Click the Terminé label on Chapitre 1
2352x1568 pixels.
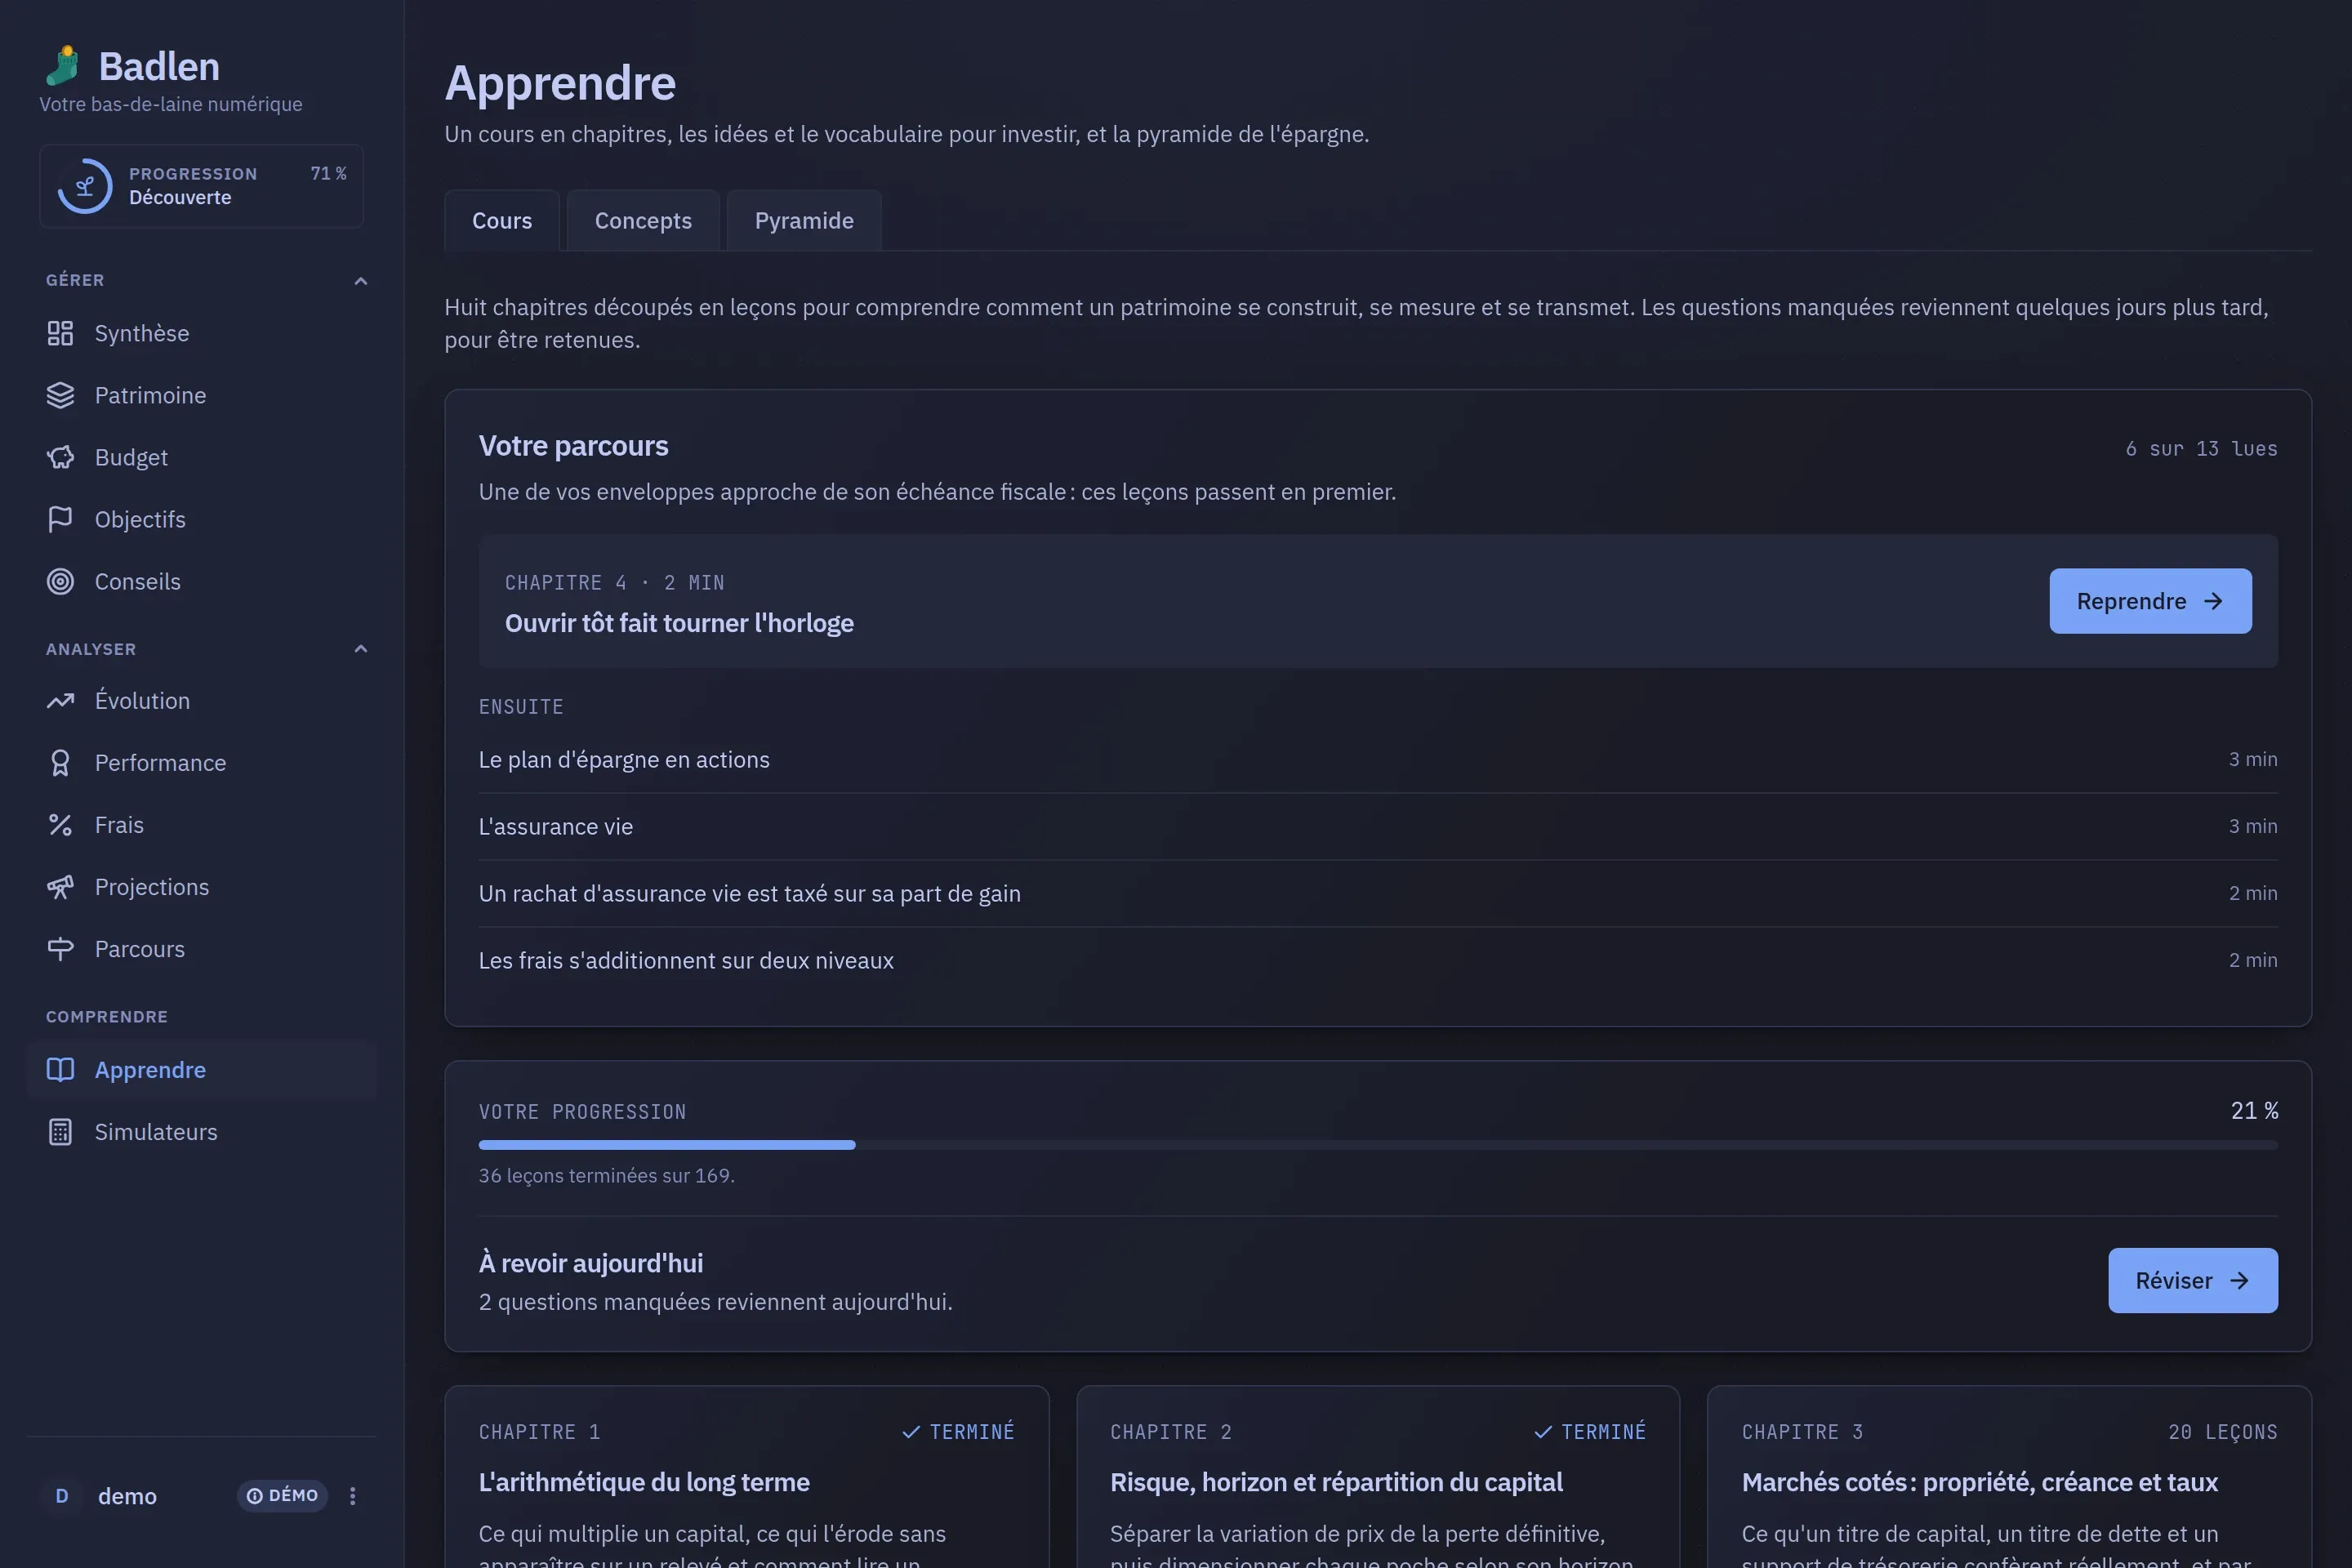958,1432
